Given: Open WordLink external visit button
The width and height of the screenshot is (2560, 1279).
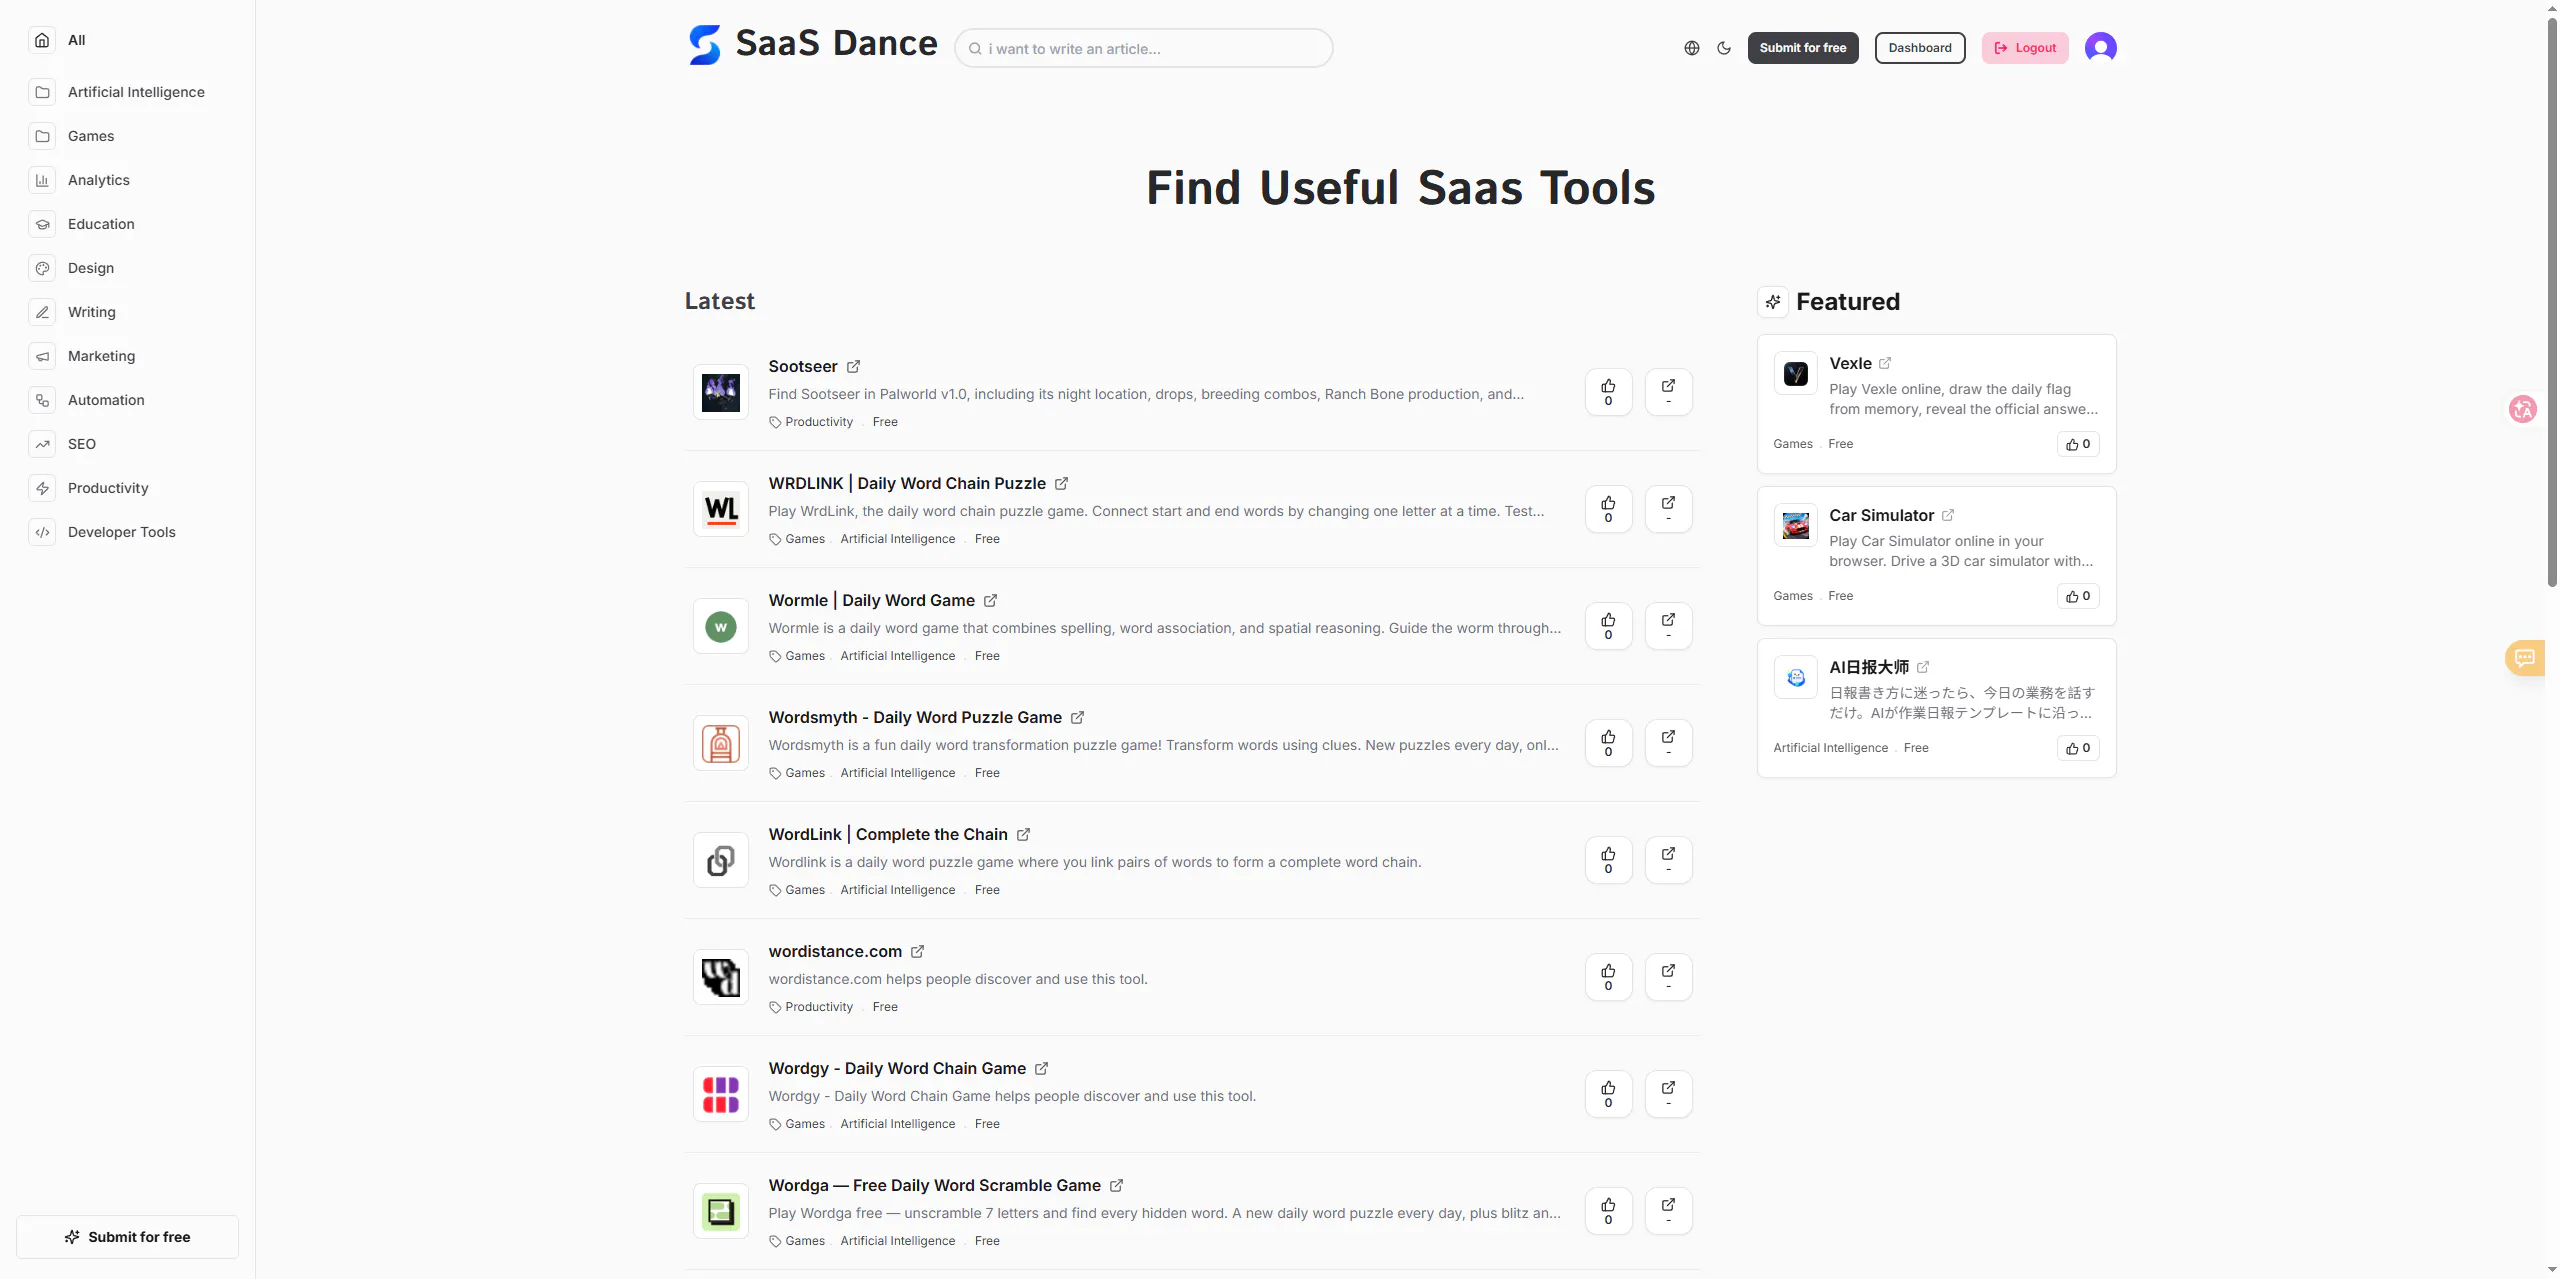Looking at the screenshot, I should (1668, 860).
